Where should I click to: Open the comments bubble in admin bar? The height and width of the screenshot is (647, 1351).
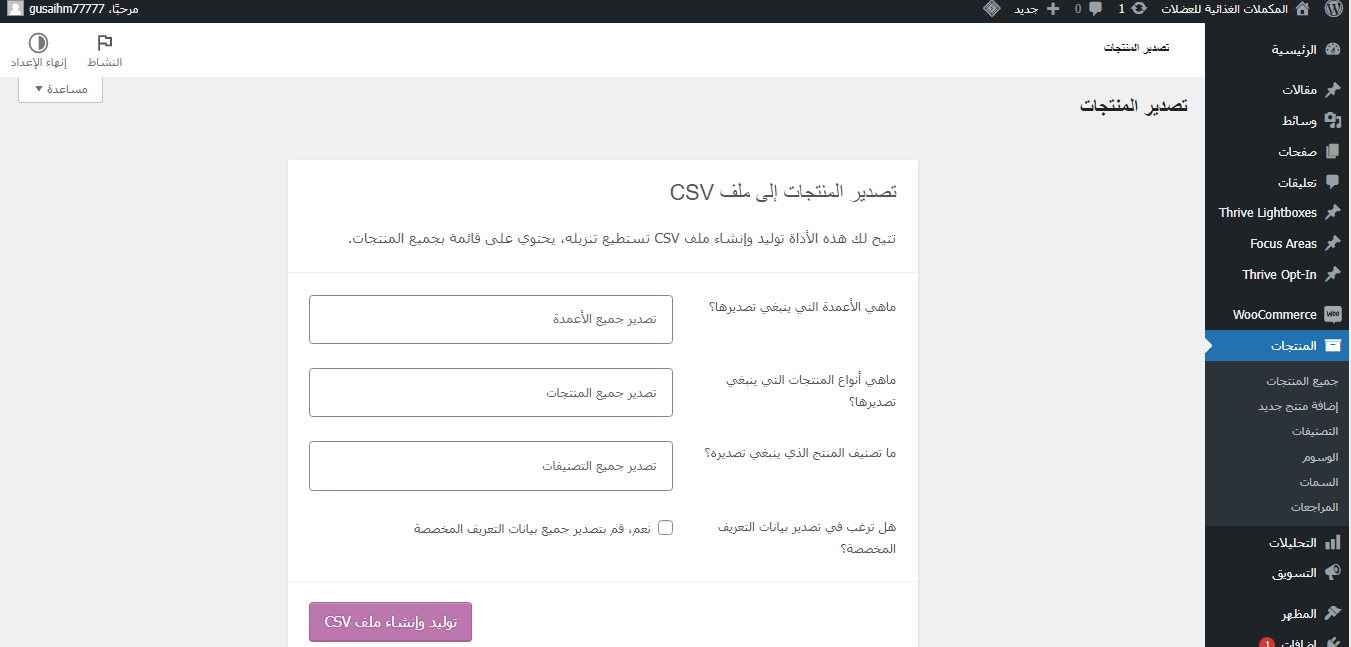click(x=1095, y=9)
